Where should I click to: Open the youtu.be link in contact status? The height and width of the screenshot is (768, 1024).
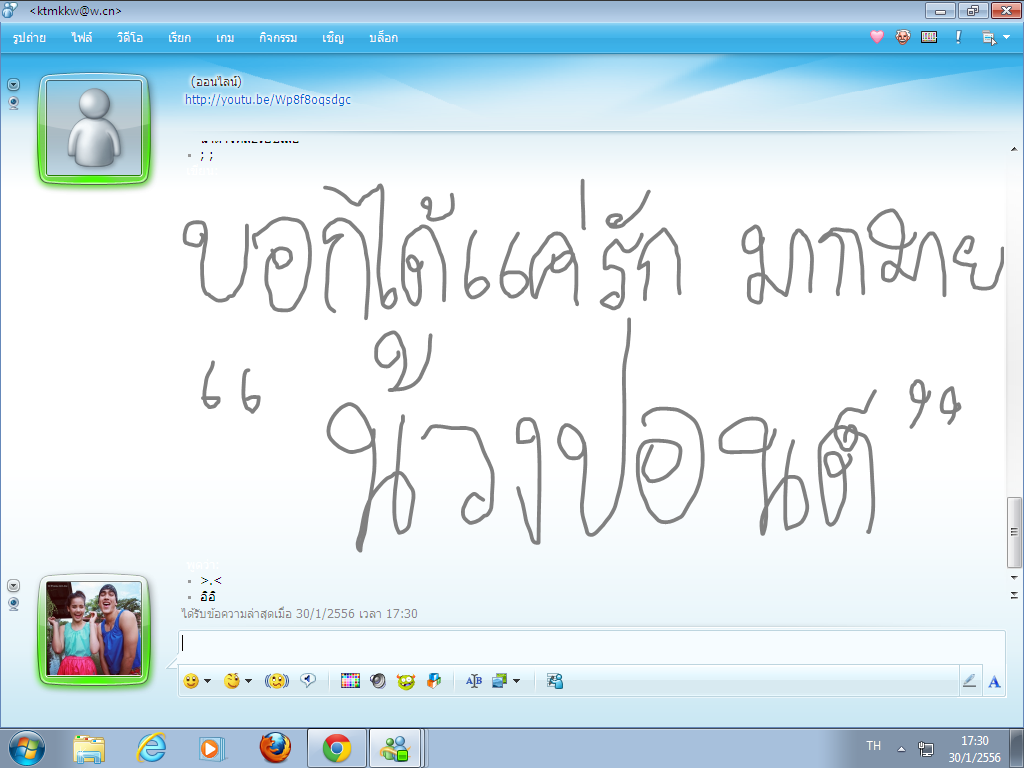[268, 99]
